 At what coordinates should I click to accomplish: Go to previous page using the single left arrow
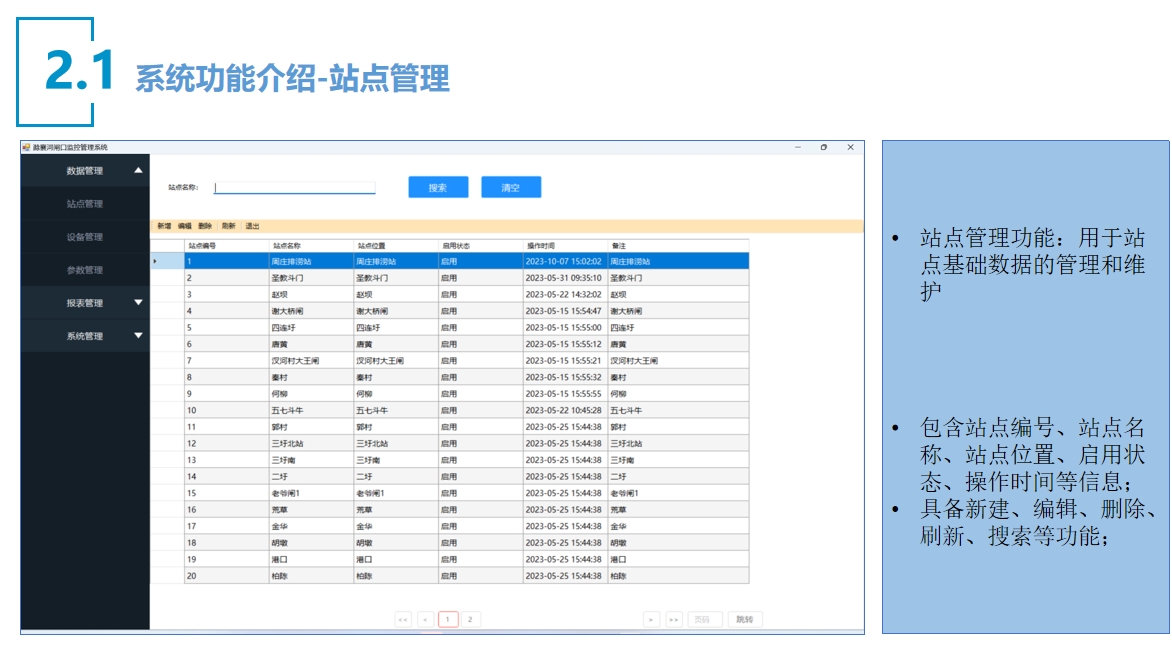[x=425, y=619]
